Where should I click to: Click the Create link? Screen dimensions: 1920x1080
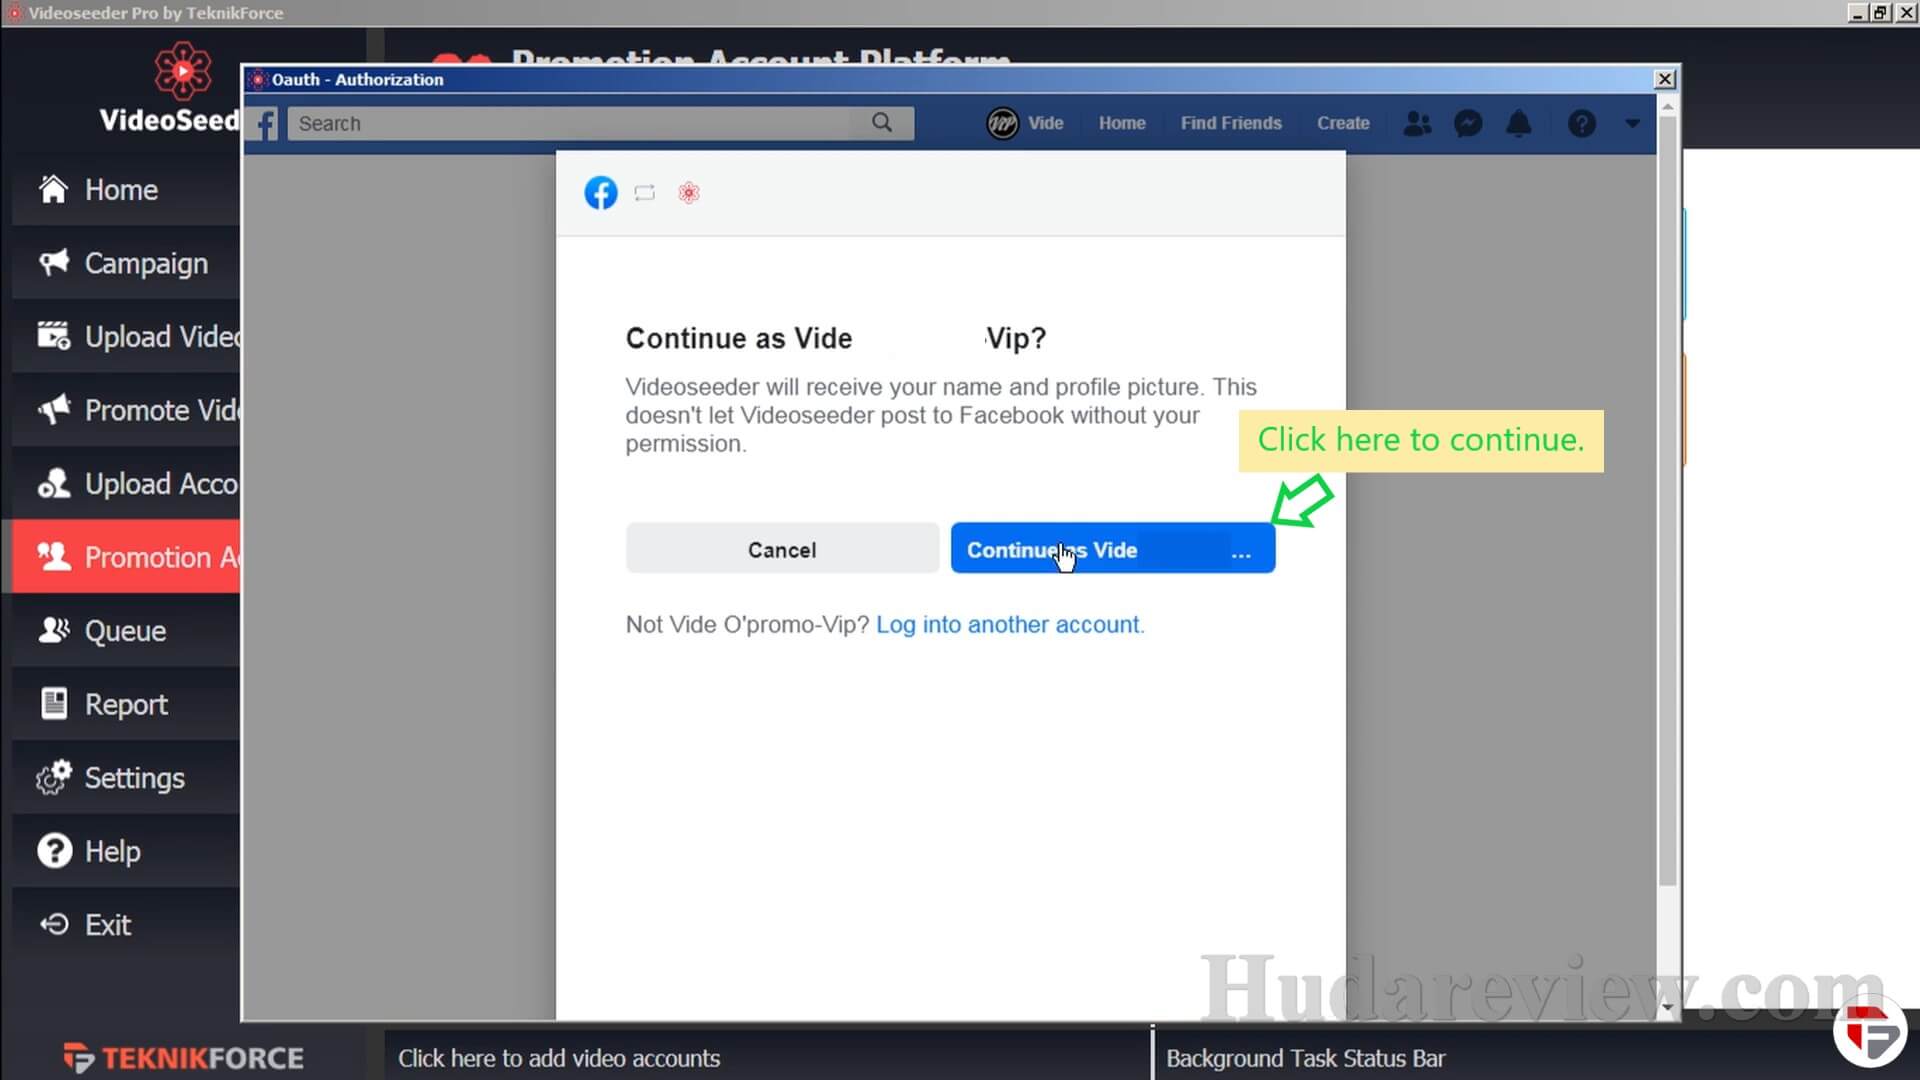(x=1343, y=123)
